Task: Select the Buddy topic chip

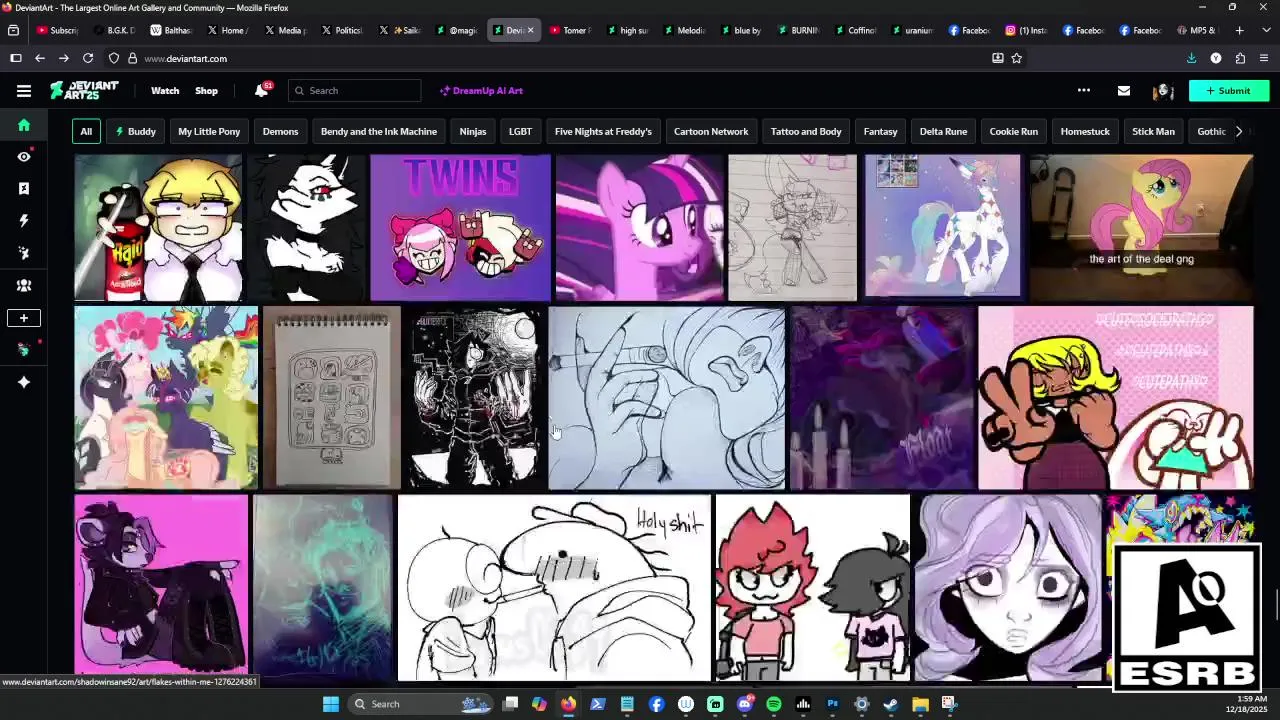Action: click(136, 131)
